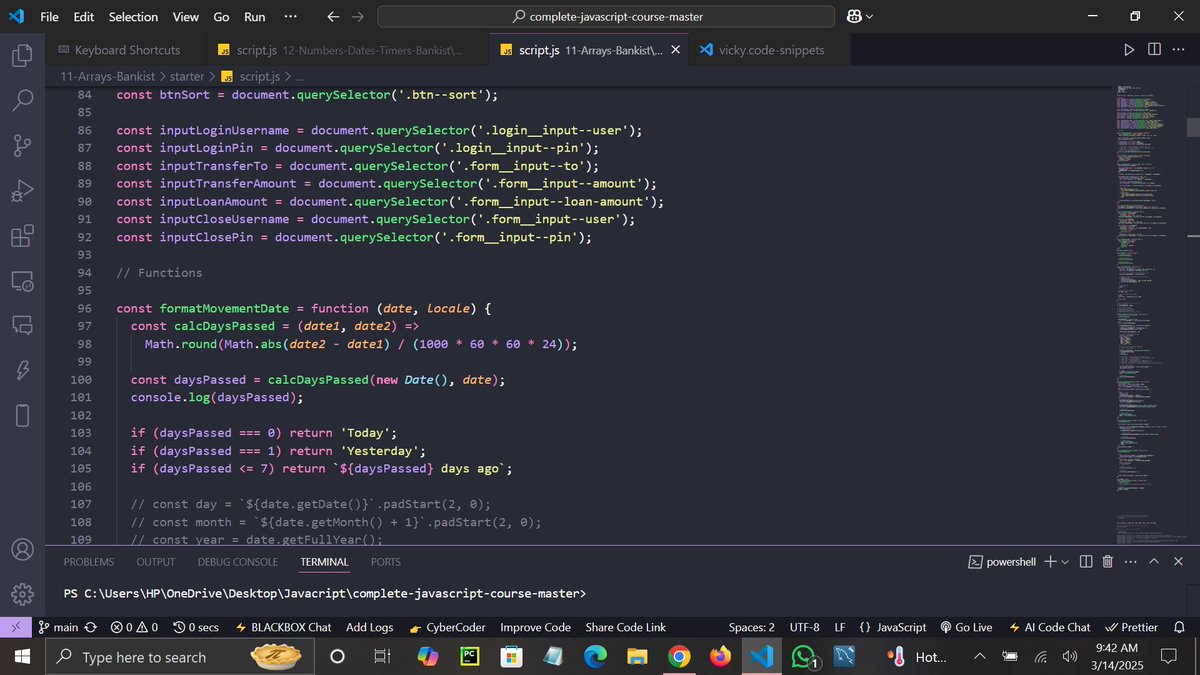Click Improve Code in status bar
Viewport: 1200px width, 675px height.
click(x=535, y=627)
